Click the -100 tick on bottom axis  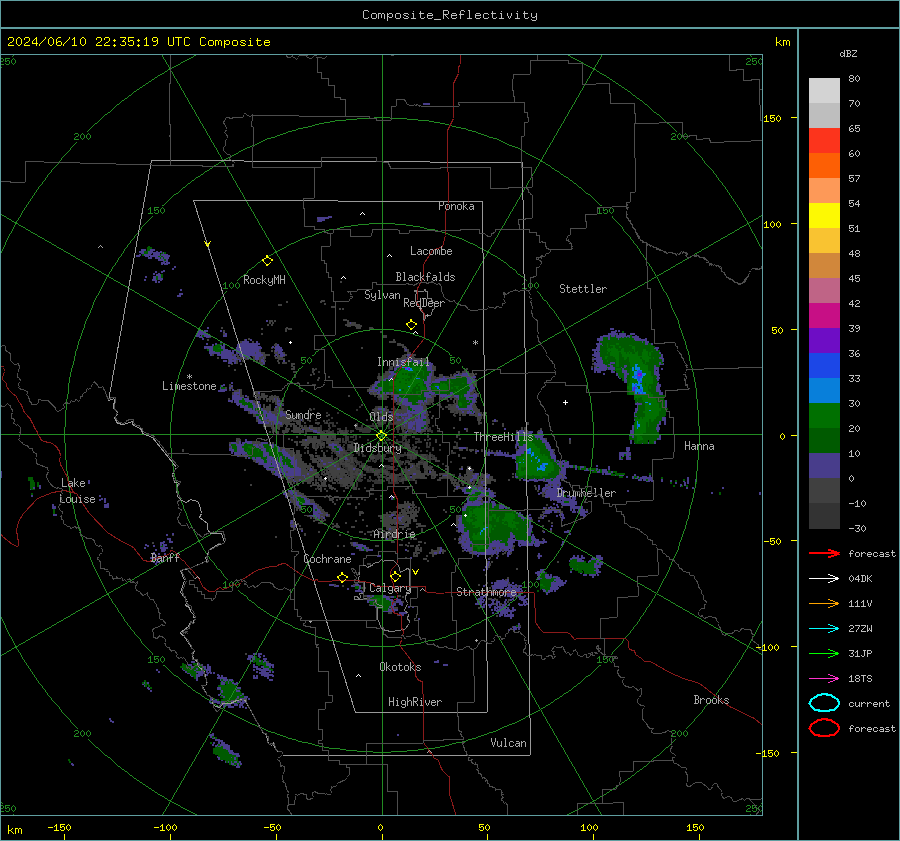click(x=165, y=827)
